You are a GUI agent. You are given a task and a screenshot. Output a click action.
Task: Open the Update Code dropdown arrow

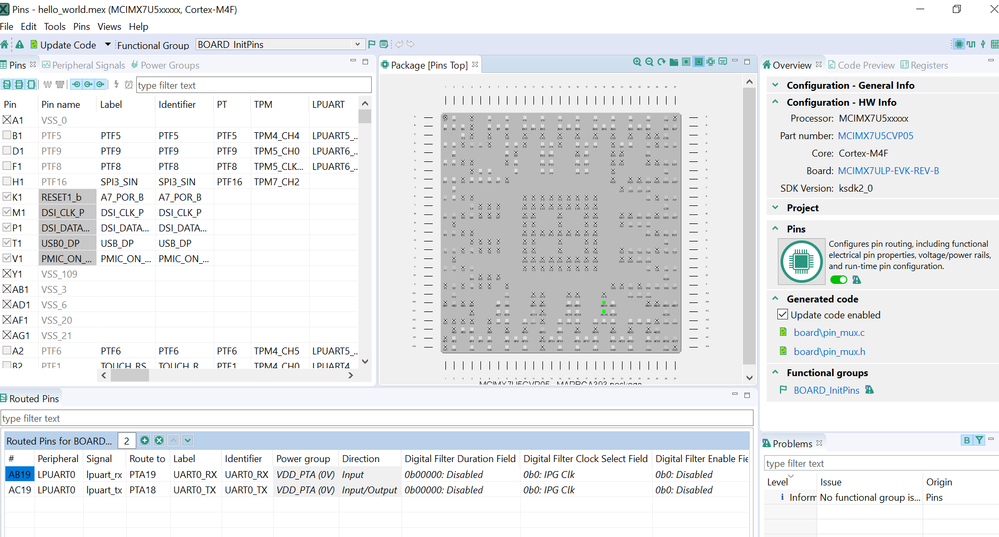click(x=108, y=45)
